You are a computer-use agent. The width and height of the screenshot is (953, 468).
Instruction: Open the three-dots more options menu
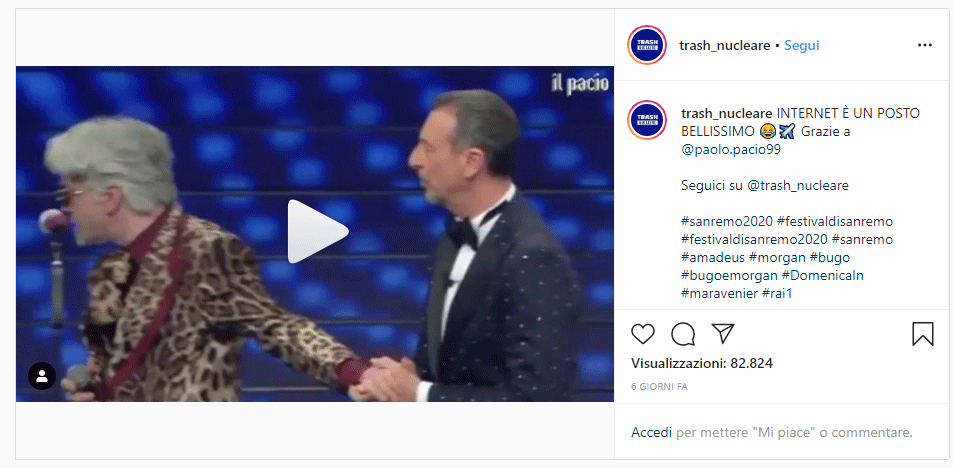click(x=924, y=46)
